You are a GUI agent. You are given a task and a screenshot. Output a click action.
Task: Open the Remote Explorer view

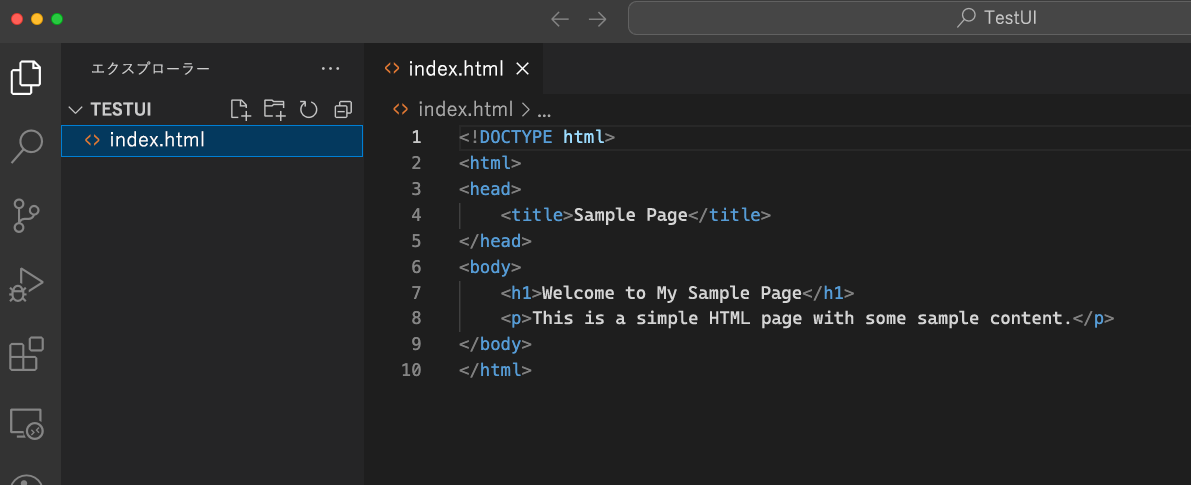point(27,424)
